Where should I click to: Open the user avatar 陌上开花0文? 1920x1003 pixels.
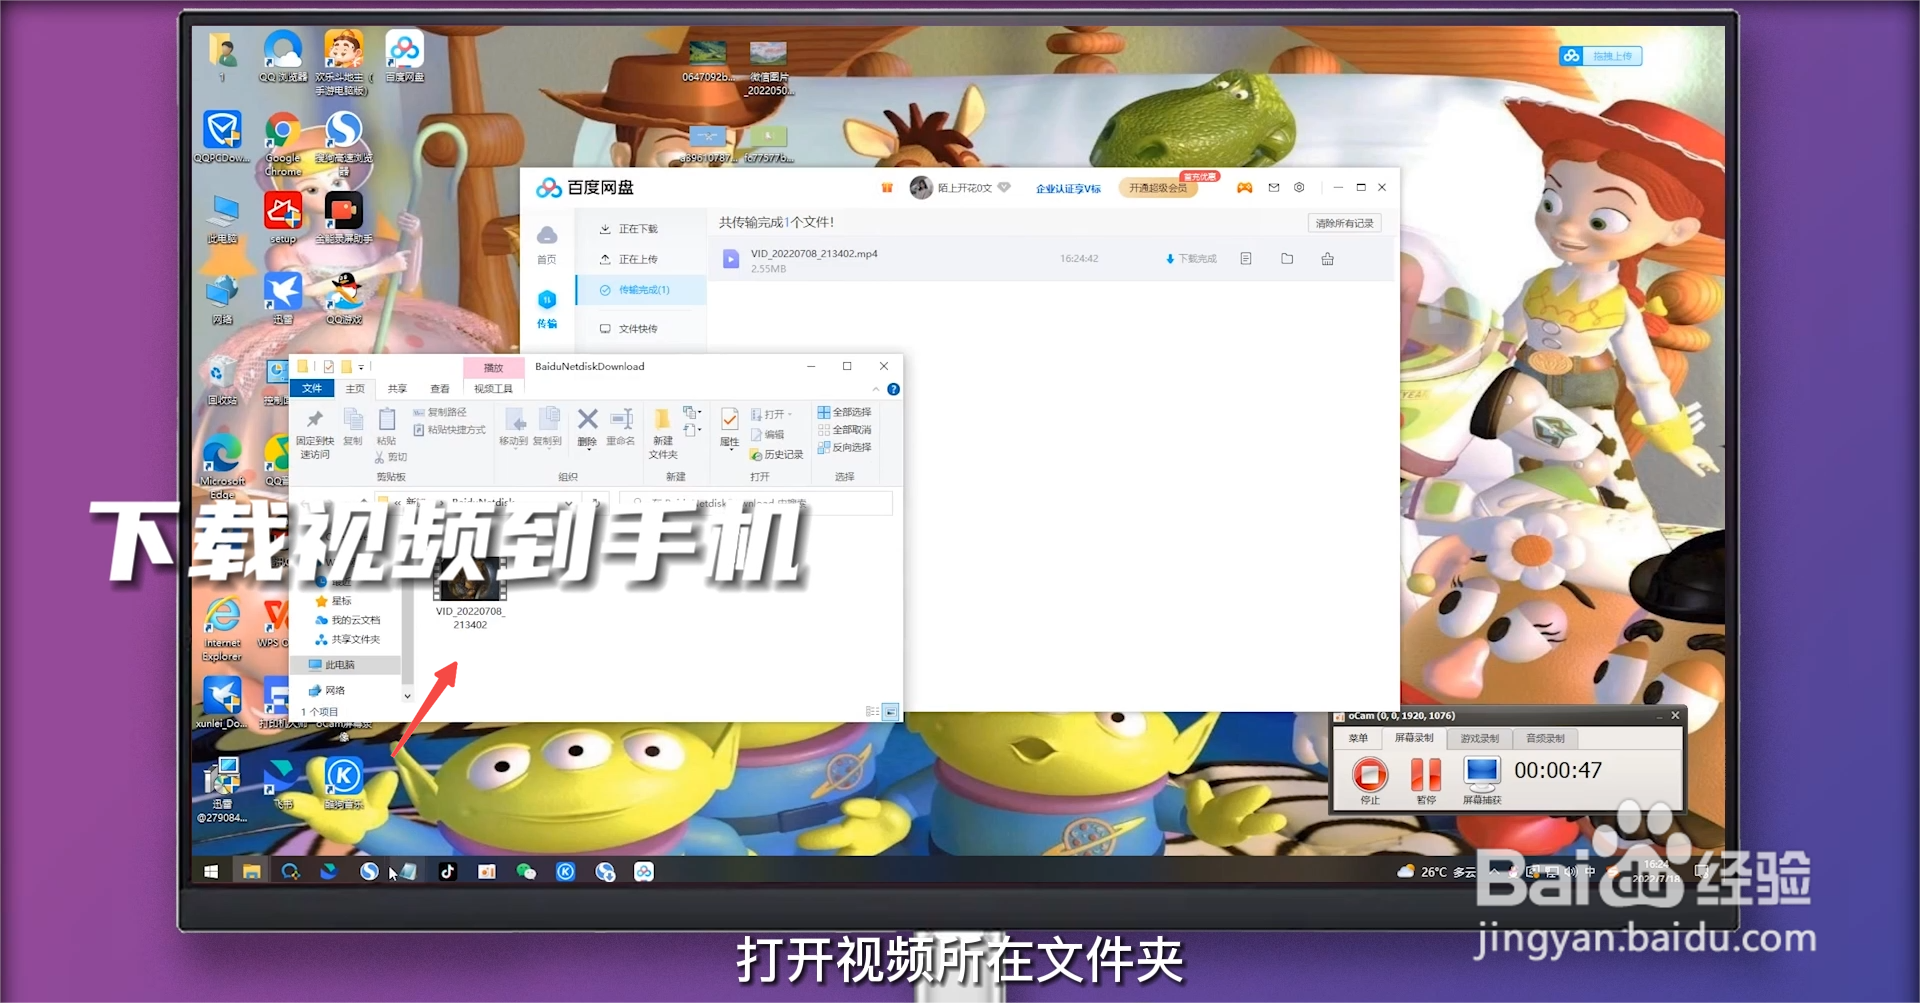click(921, 187)
